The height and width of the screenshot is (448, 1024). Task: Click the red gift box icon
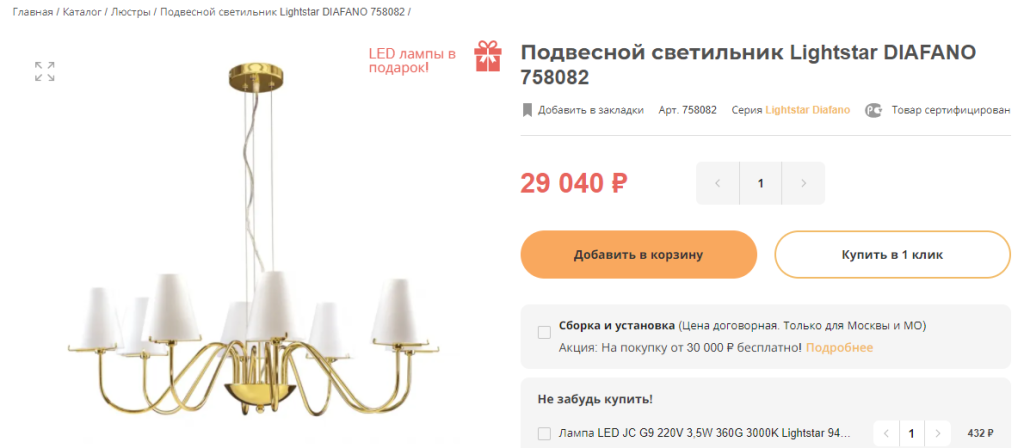point(488,56)
